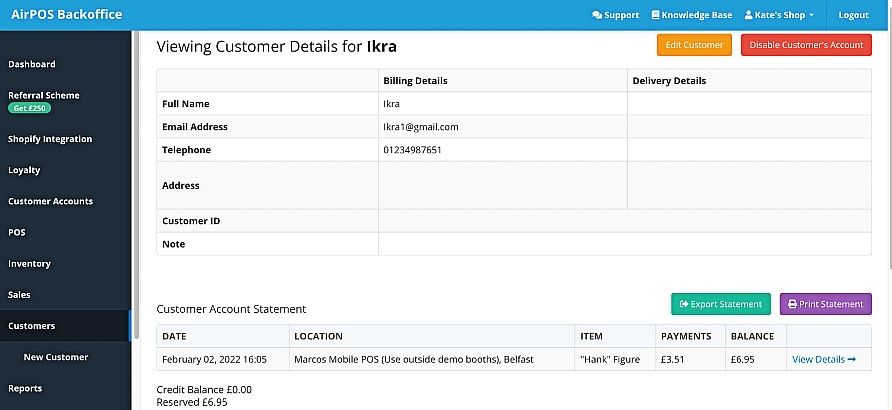Click the Logout link
This screenshot has height=410, width=892.
(853, 15)
